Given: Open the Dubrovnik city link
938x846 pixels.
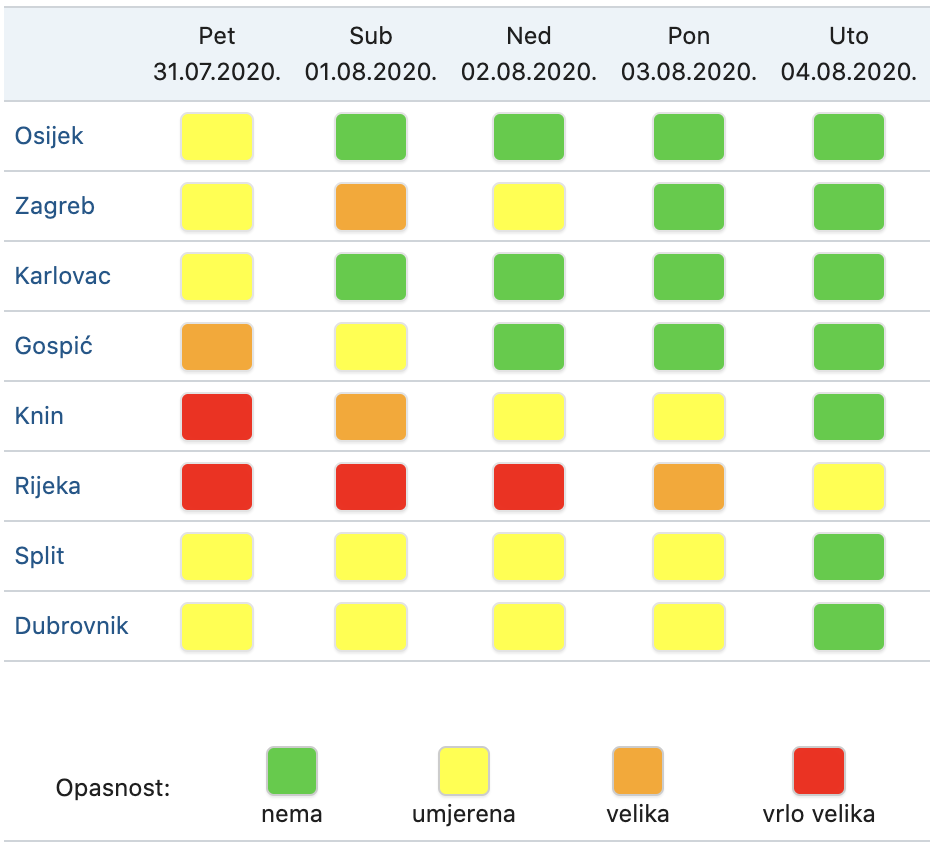Looking at the screenshot, I should point(71,626).
